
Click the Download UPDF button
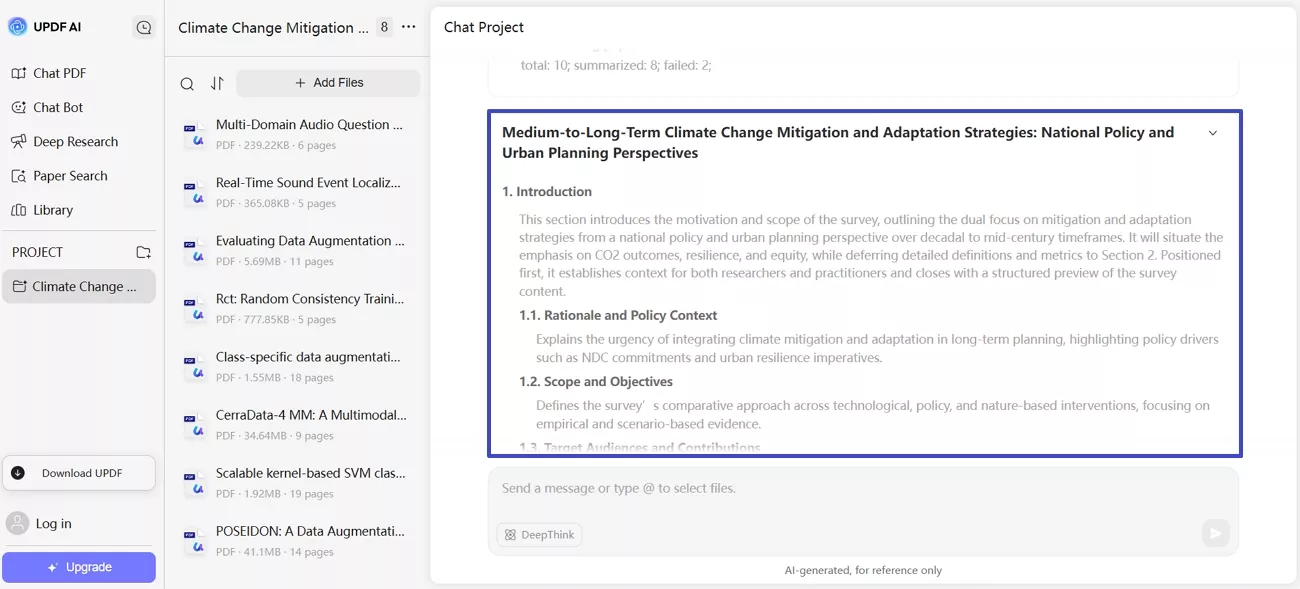(x=79, y=473)
